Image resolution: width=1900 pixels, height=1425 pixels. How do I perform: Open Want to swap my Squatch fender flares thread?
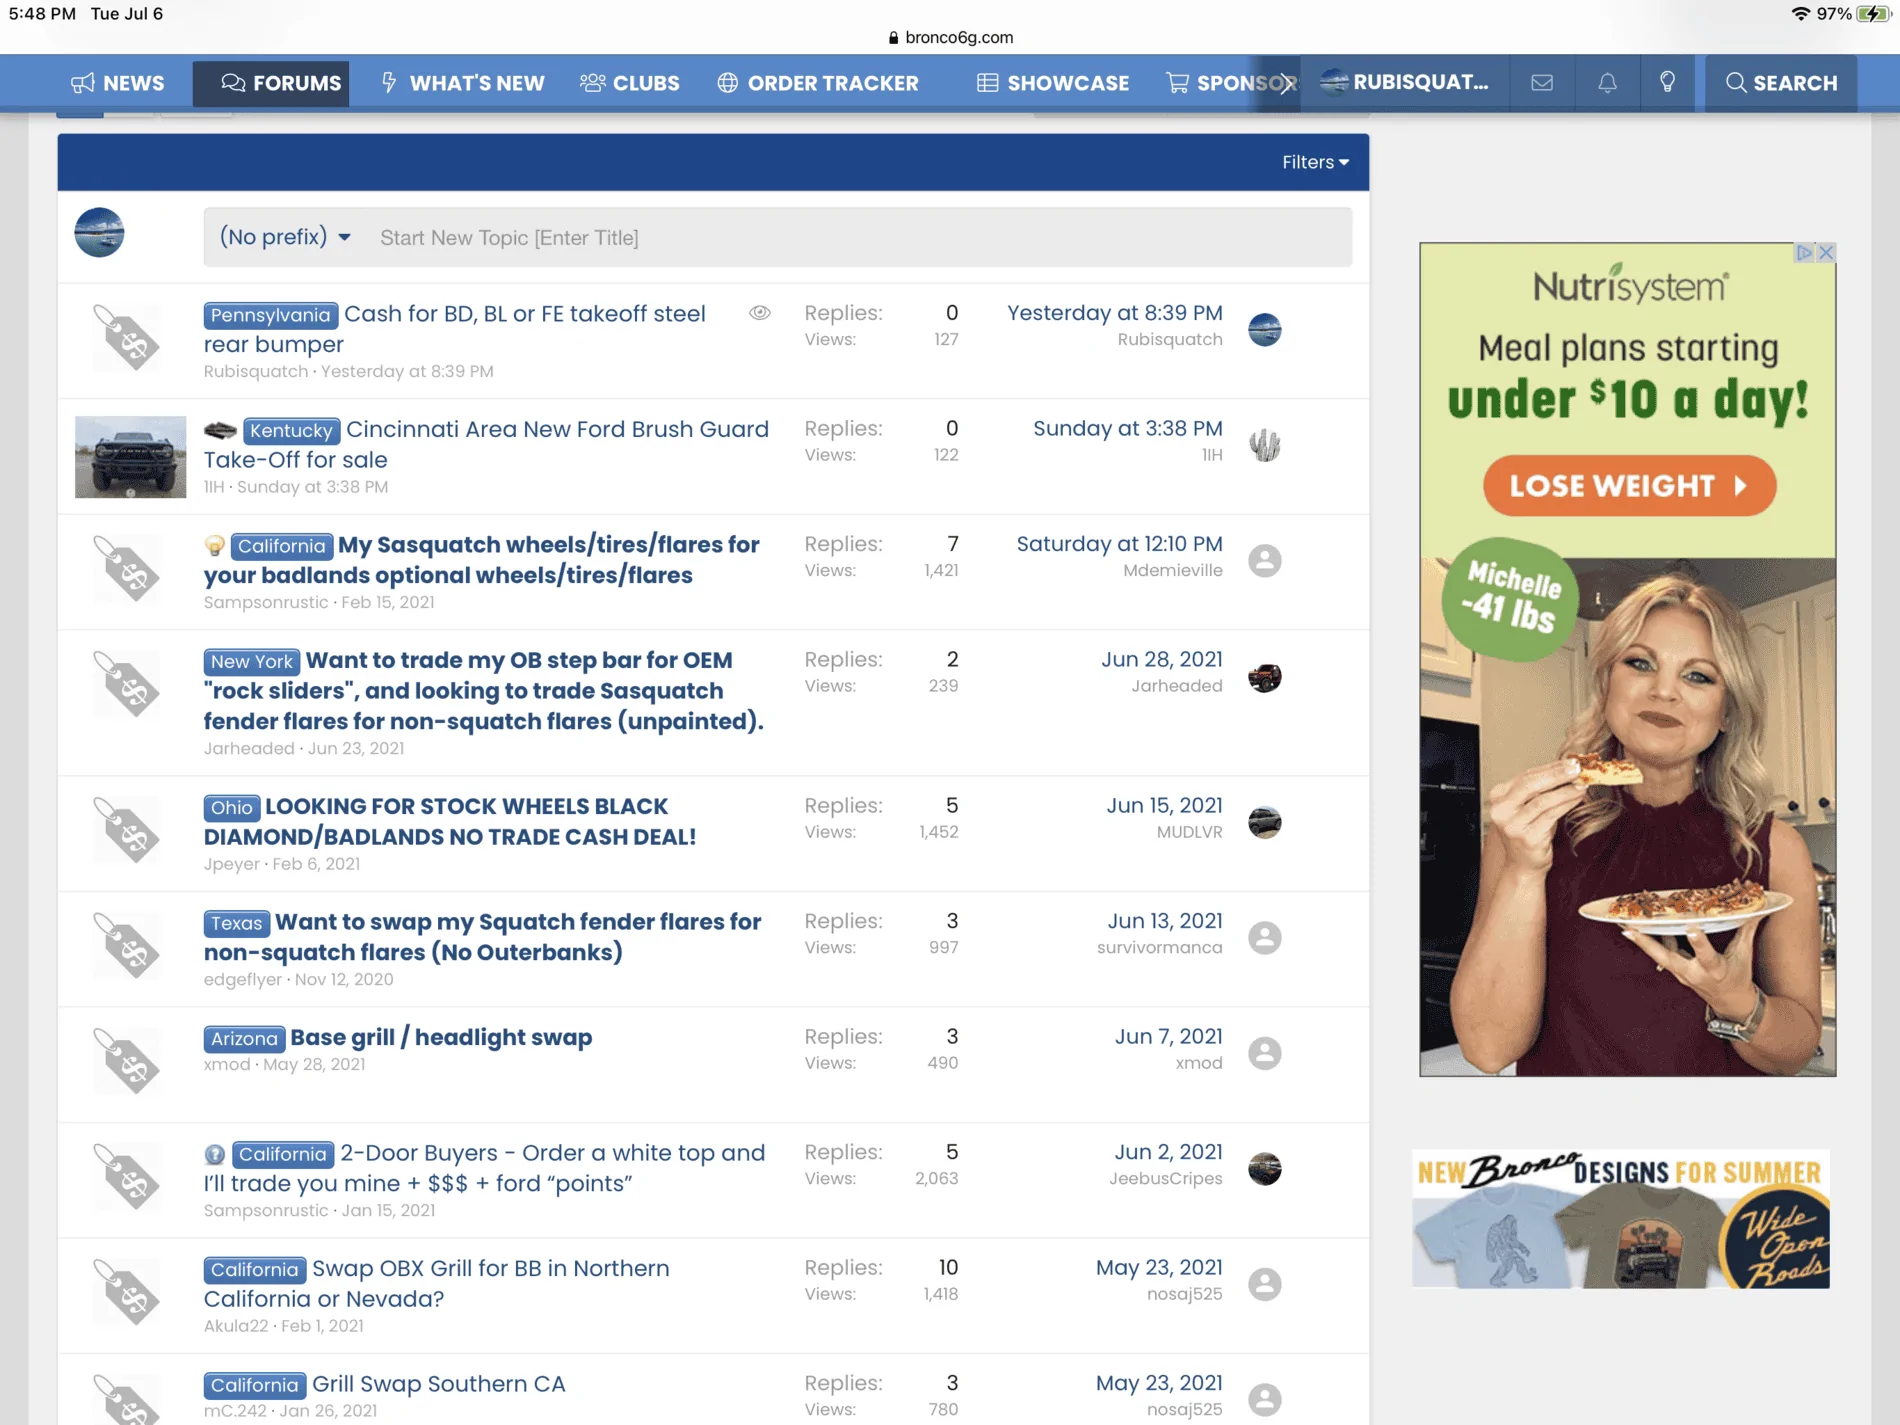tap(483, 937)
